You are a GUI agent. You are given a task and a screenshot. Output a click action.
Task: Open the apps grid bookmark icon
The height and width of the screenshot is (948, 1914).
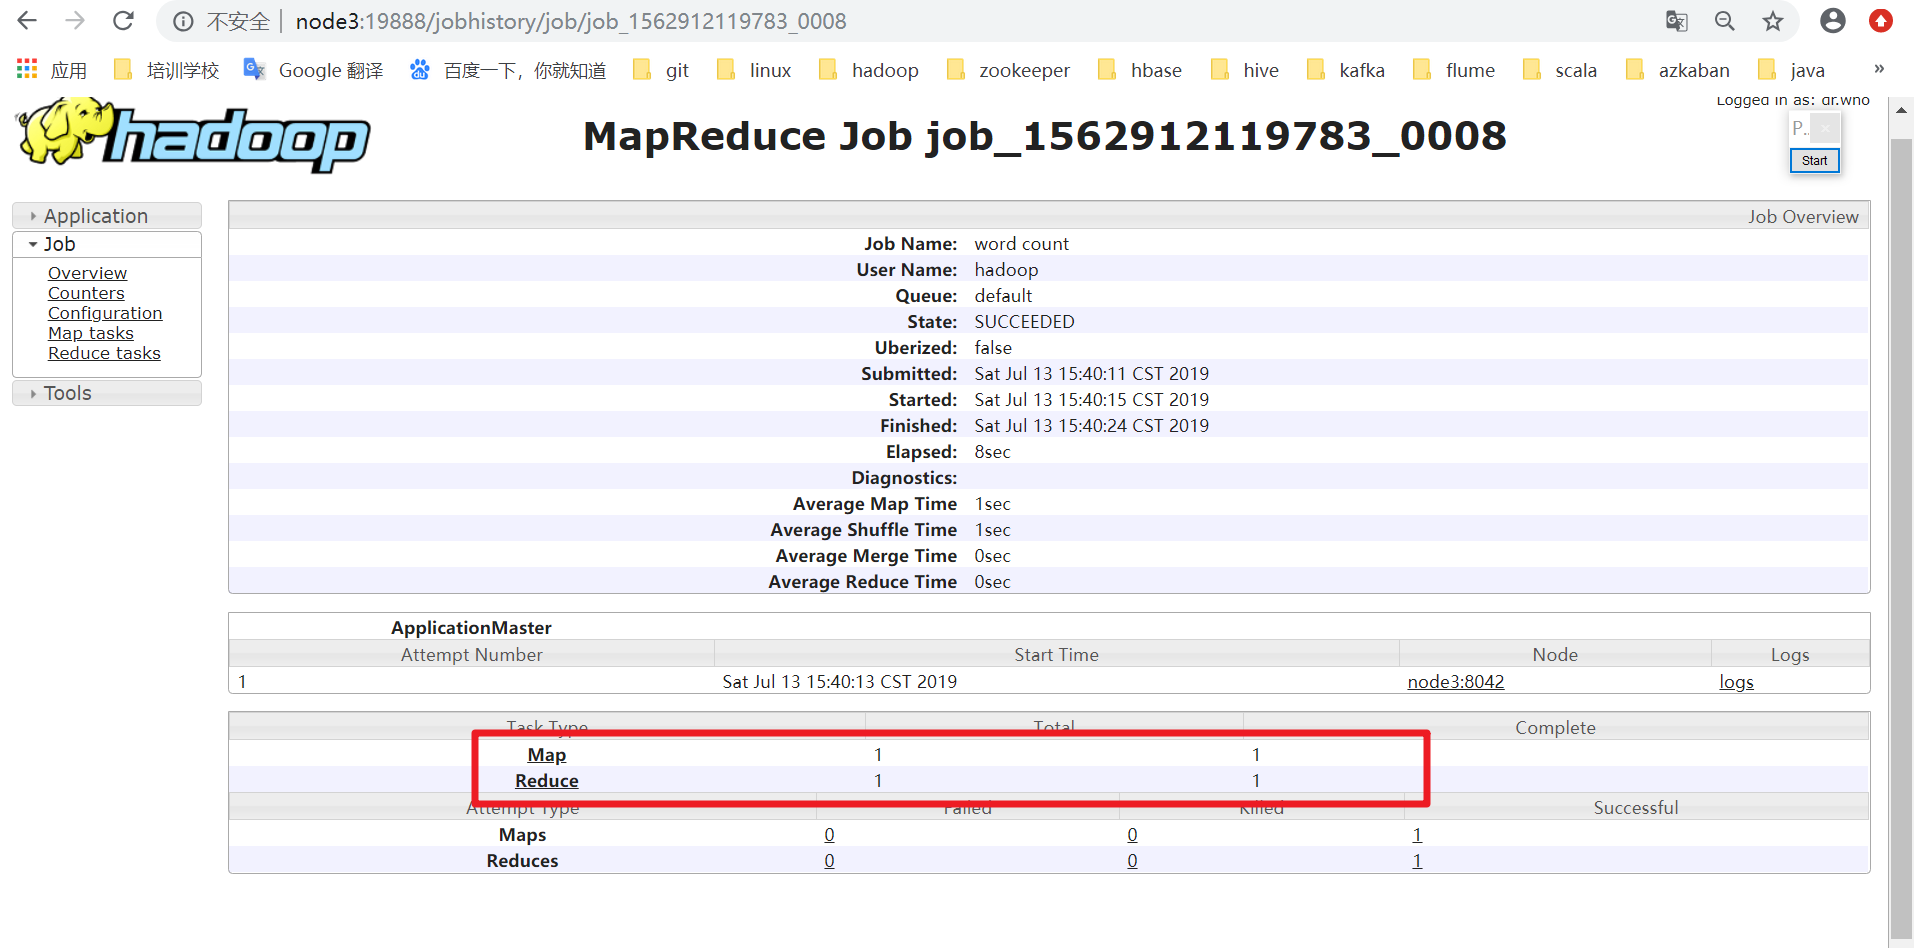click(x=27, y=69)
